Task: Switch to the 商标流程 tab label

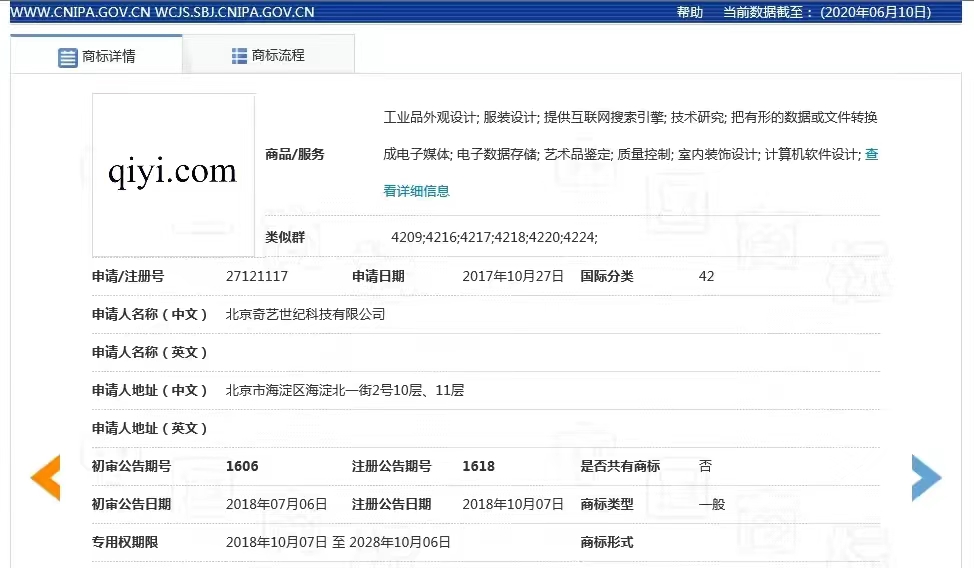Action: [278, 56]
